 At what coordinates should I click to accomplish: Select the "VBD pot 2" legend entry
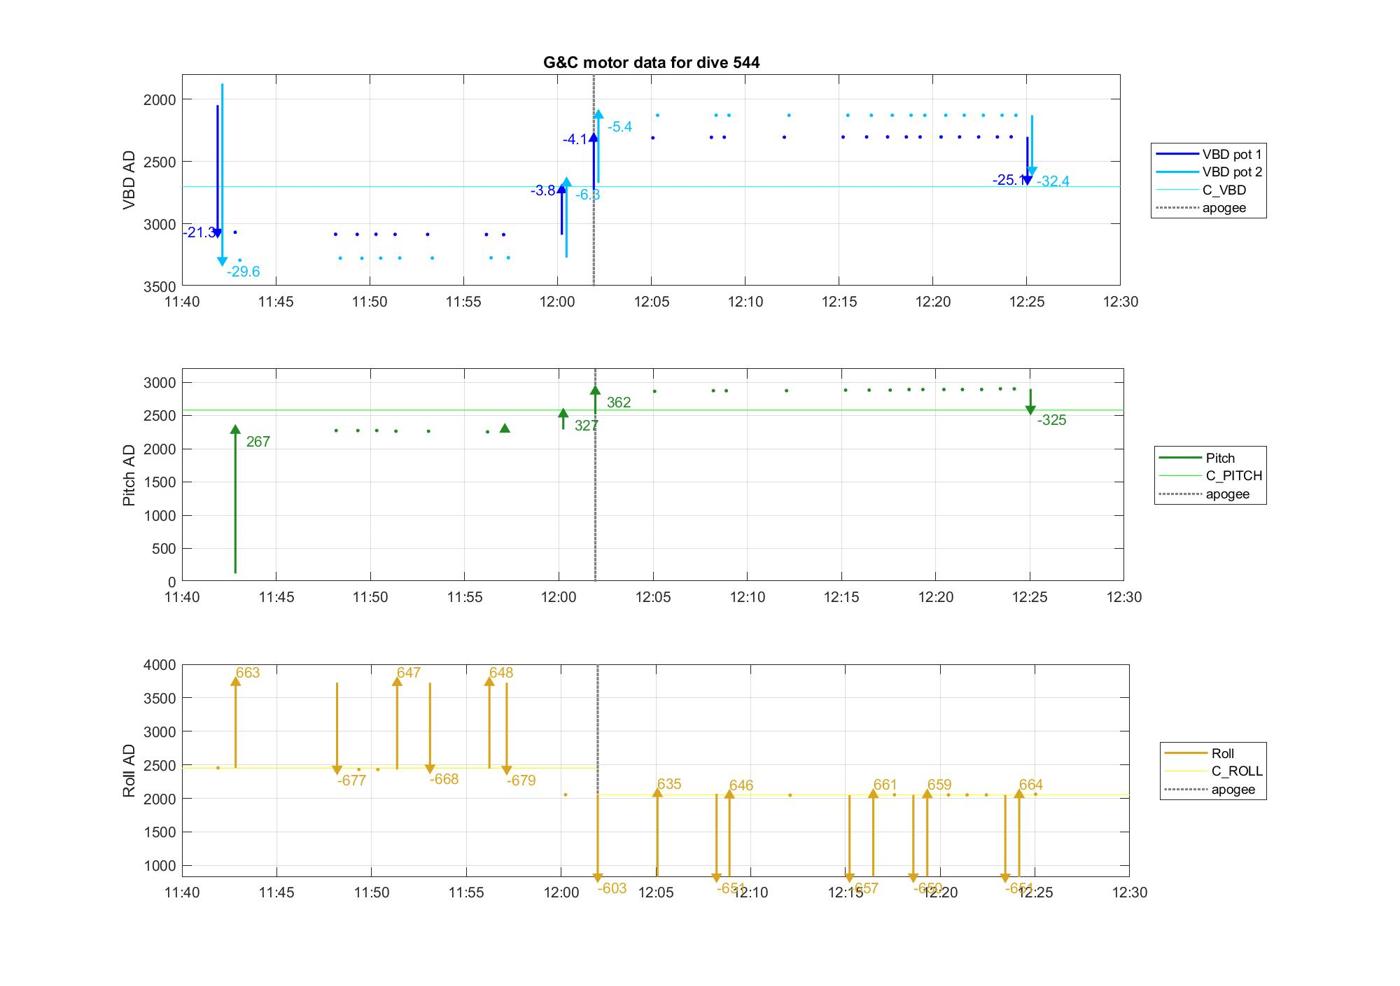(x=1209, y=172)
